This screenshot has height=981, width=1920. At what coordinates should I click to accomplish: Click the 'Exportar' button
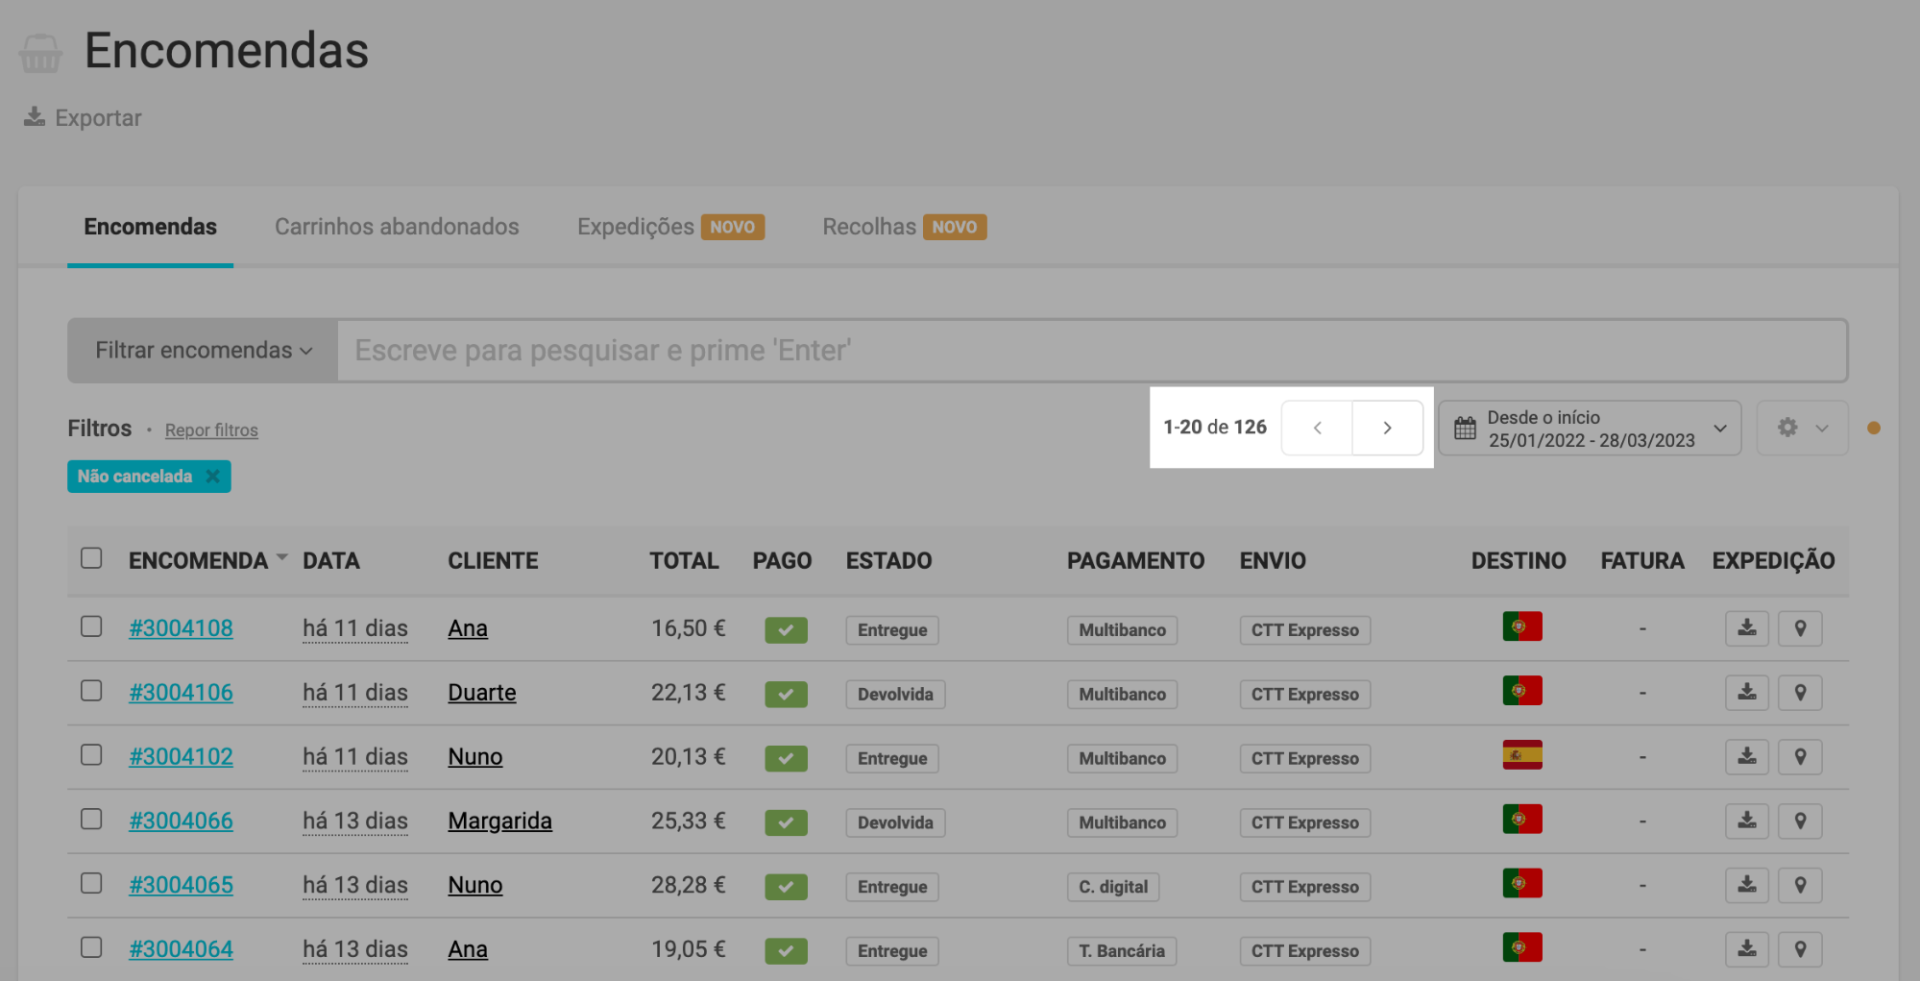83,118
